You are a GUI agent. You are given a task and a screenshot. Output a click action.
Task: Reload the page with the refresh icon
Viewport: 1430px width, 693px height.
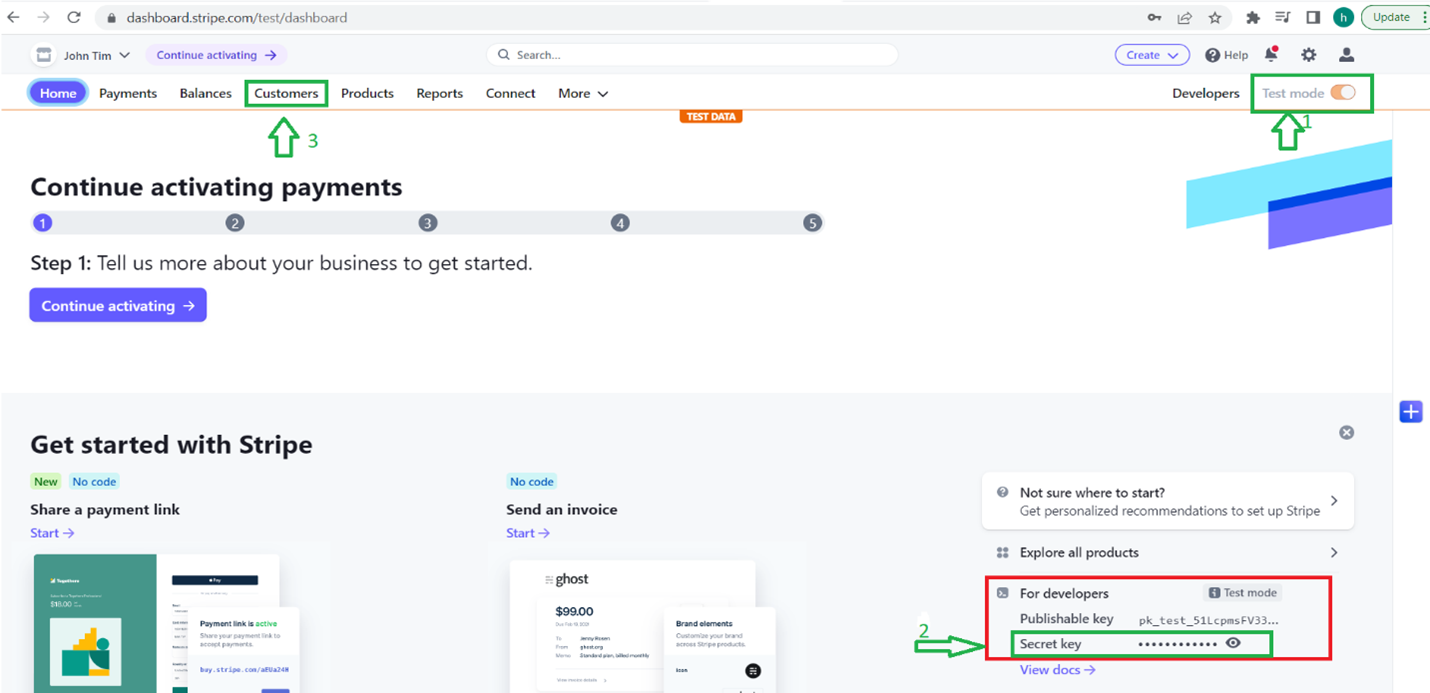pos(74,18)
